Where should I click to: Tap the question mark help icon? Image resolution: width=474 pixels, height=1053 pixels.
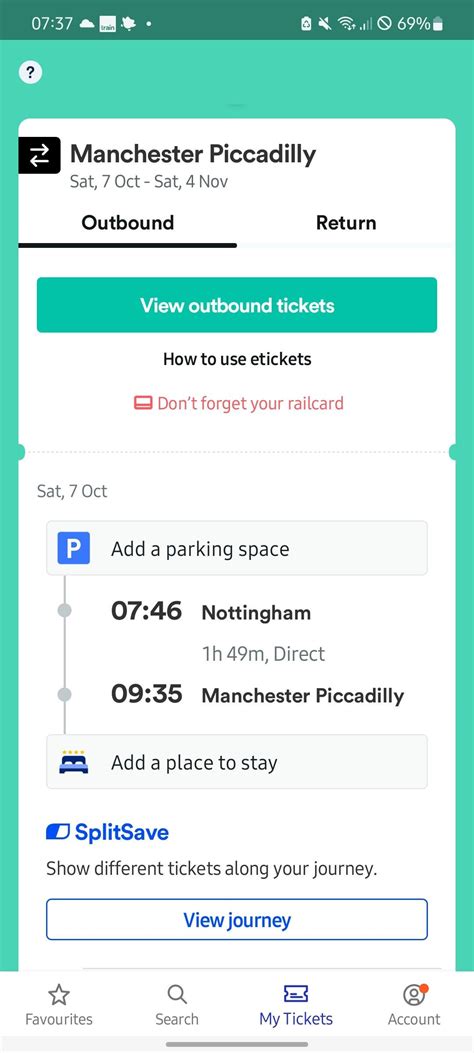pos(30,72)
